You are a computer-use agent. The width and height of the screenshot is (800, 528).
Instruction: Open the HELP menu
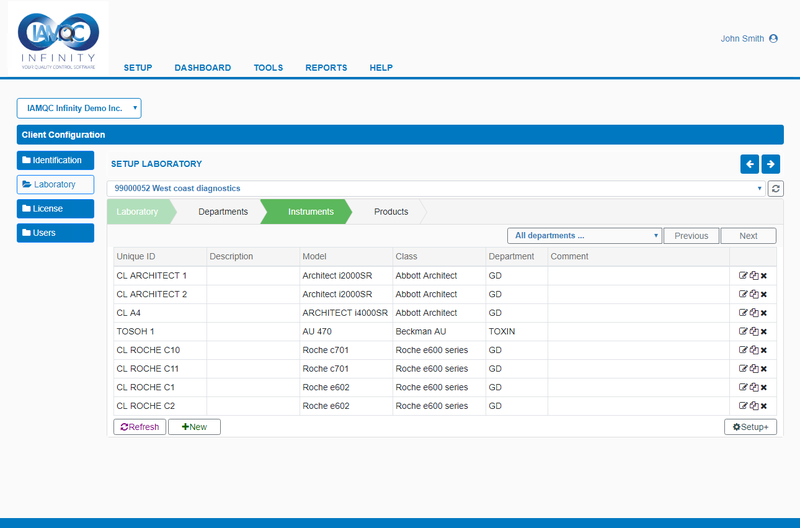[x=381, y=68]
